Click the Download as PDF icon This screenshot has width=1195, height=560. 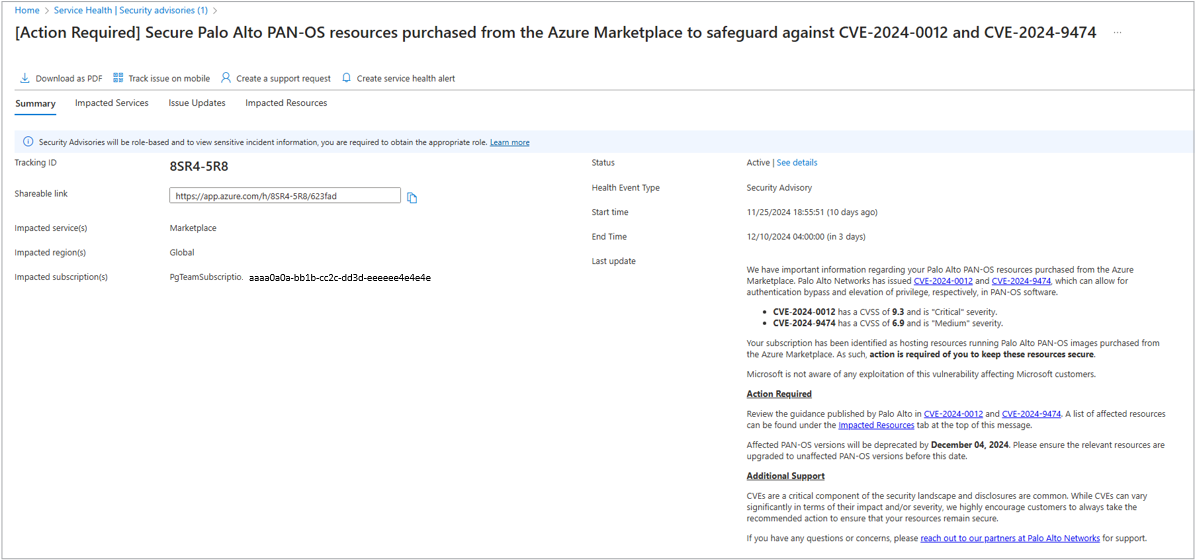tap(24, 78)
